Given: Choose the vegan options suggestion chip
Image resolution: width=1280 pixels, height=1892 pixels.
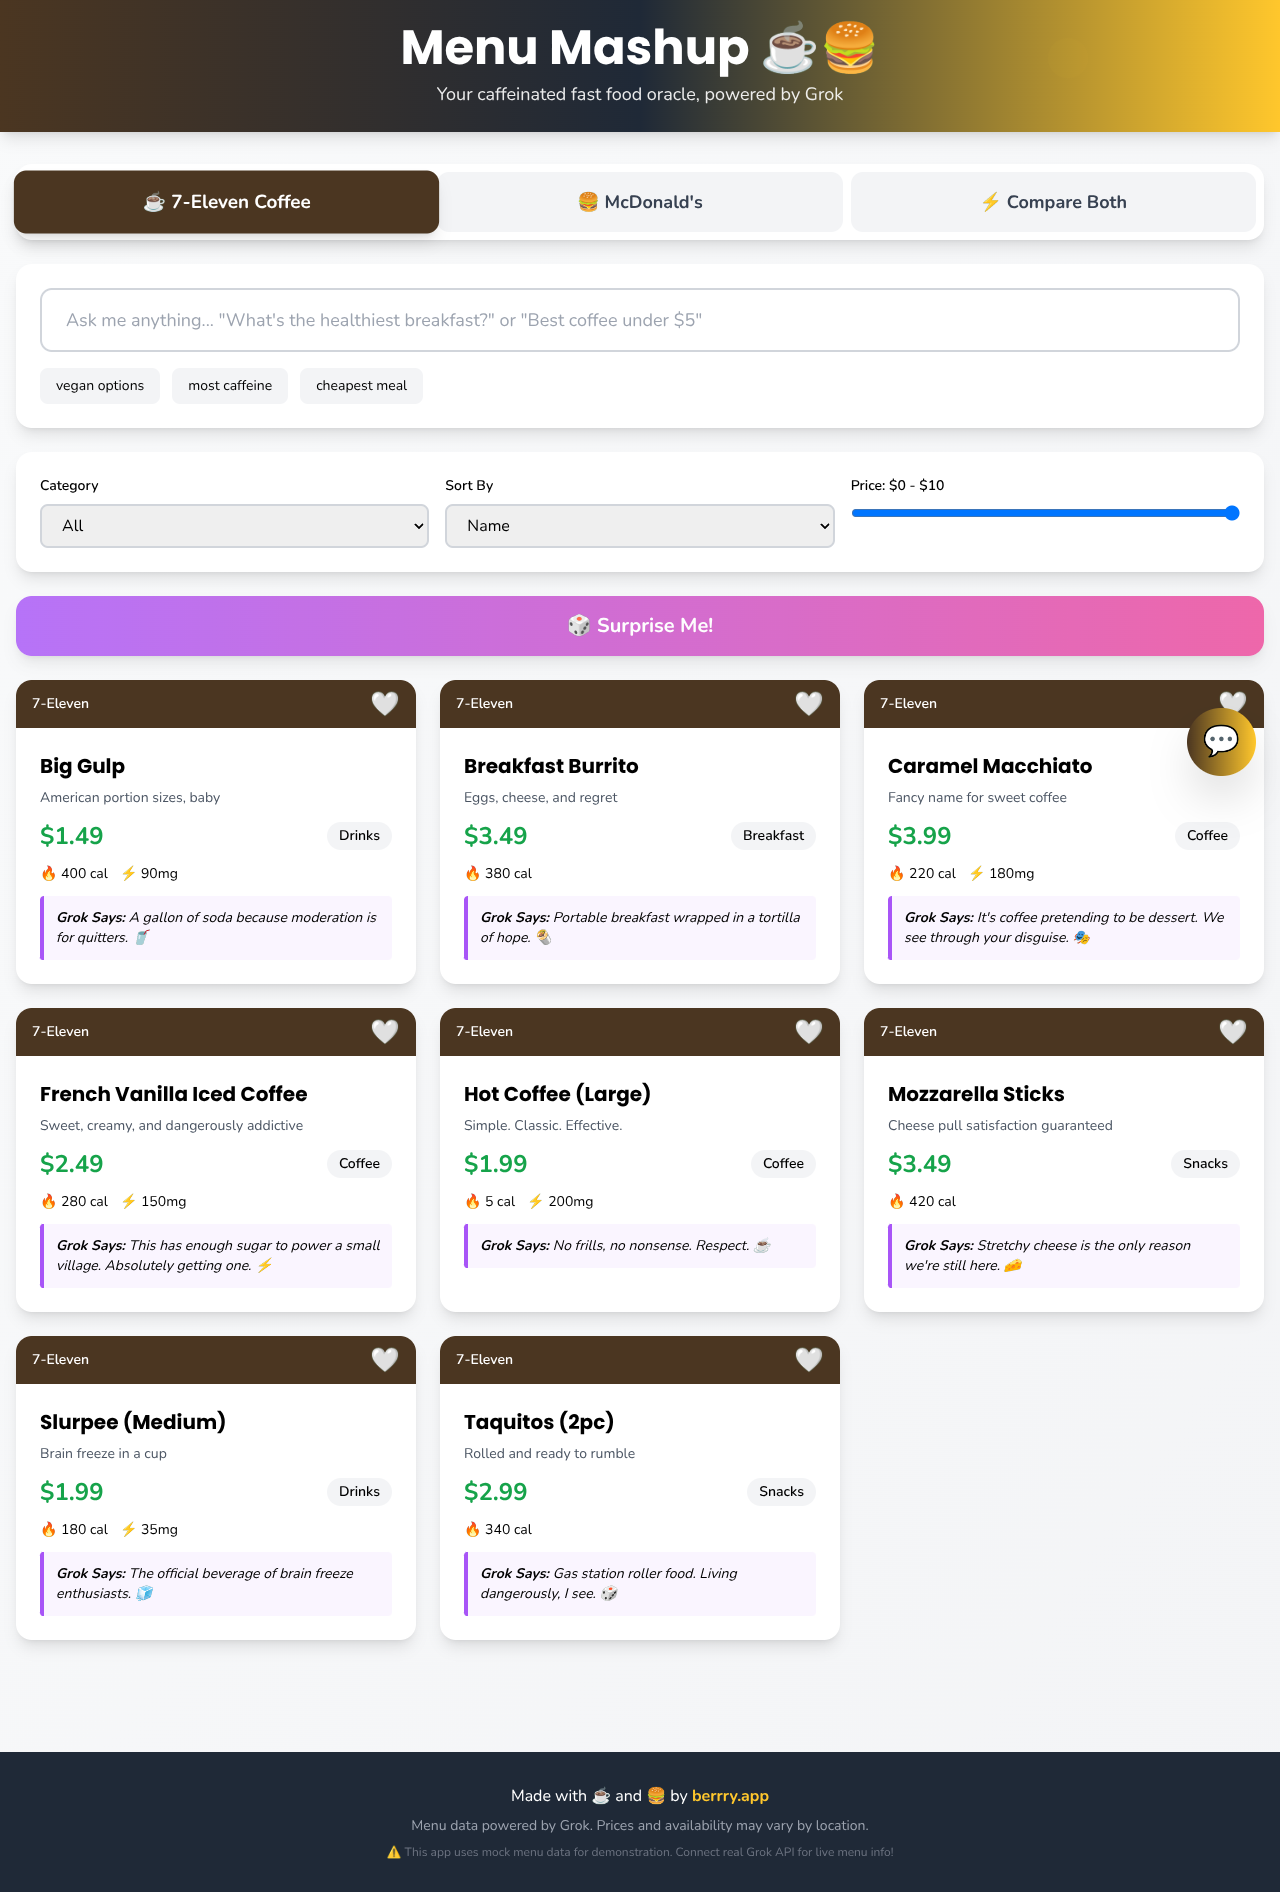Looking at the screenshot, I should (x=100, y=386).
